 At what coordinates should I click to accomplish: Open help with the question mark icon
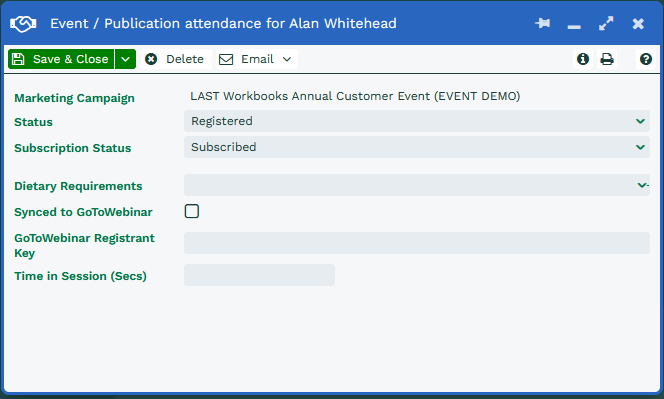click(x=646, y=59)
